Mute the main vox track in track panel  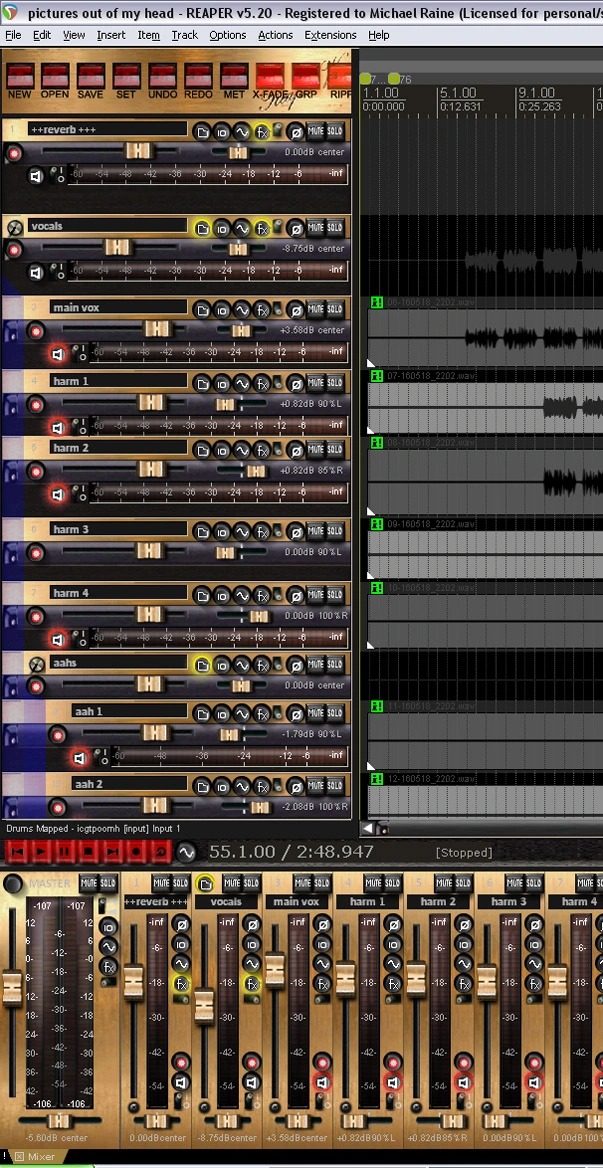(316, 309)
